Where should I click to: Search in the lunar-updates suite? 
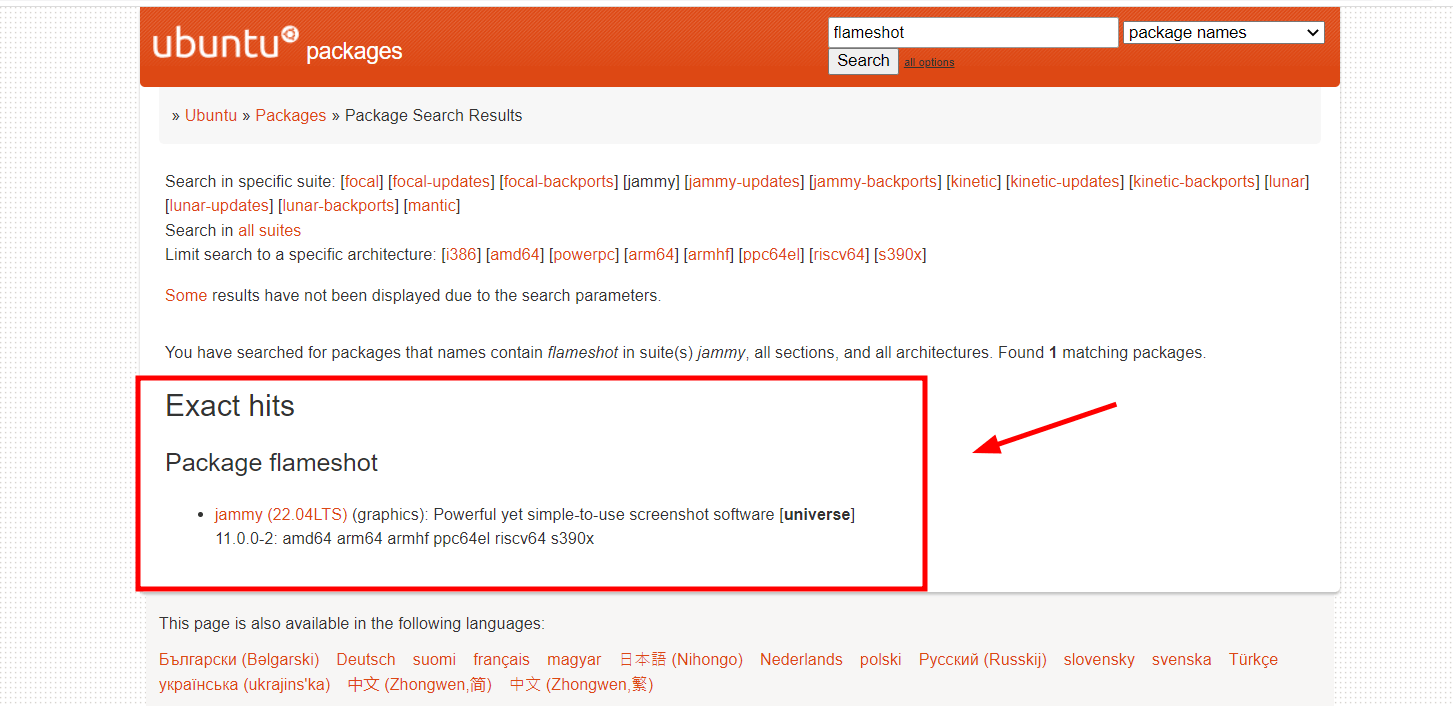tap(218, 205)
